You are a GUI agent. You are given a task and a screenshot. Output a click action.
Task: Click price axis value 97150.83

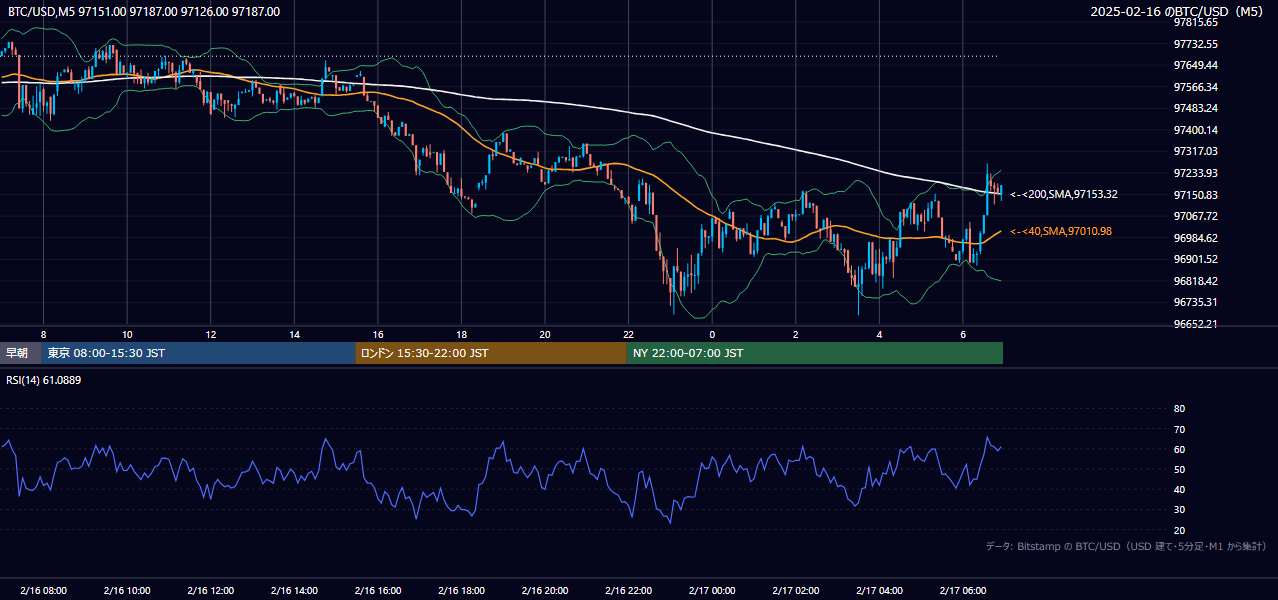click(1196, 195)
